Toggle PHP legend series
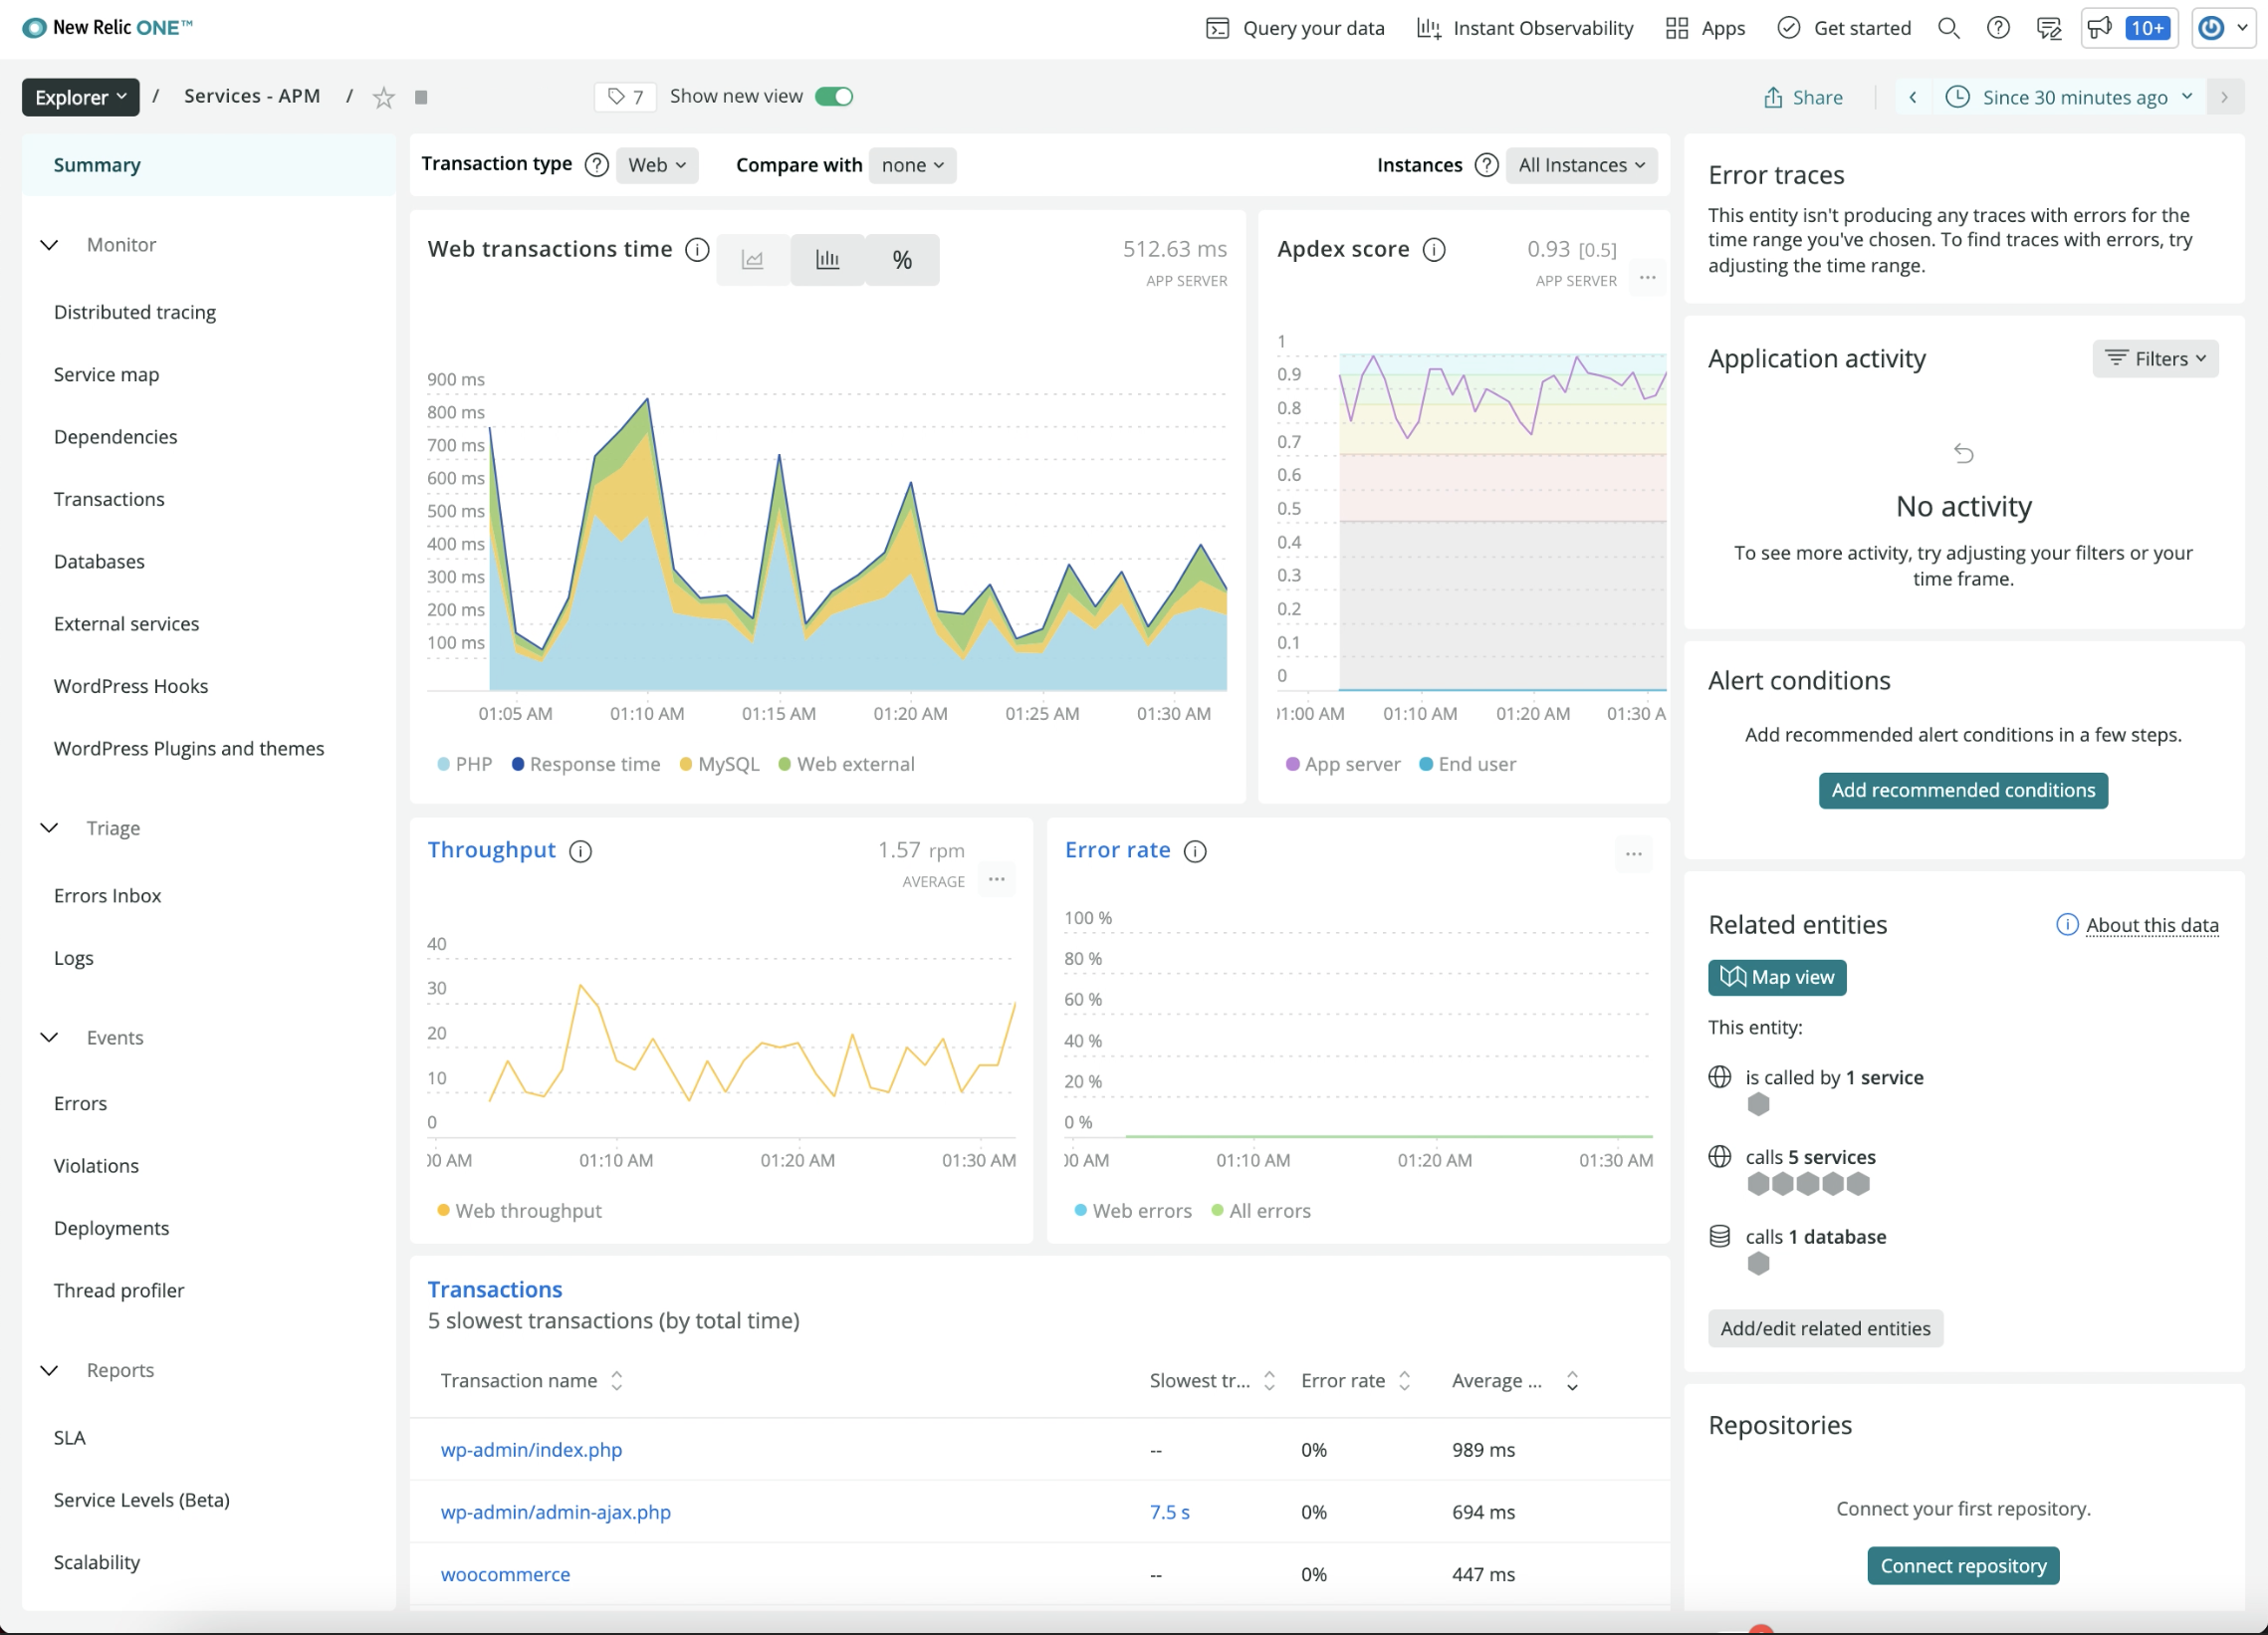 click(465, 764)
